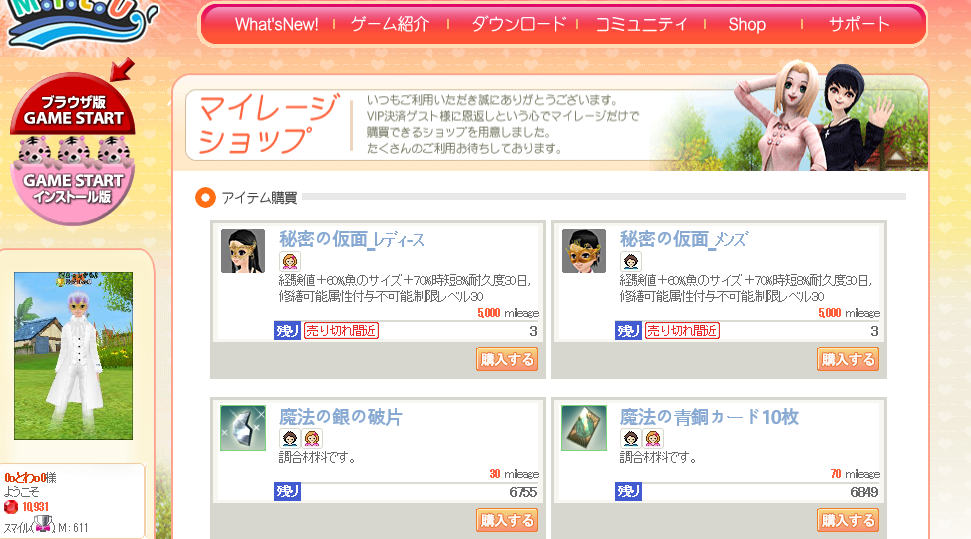Click the red gem currency icon

pos(11,507)
